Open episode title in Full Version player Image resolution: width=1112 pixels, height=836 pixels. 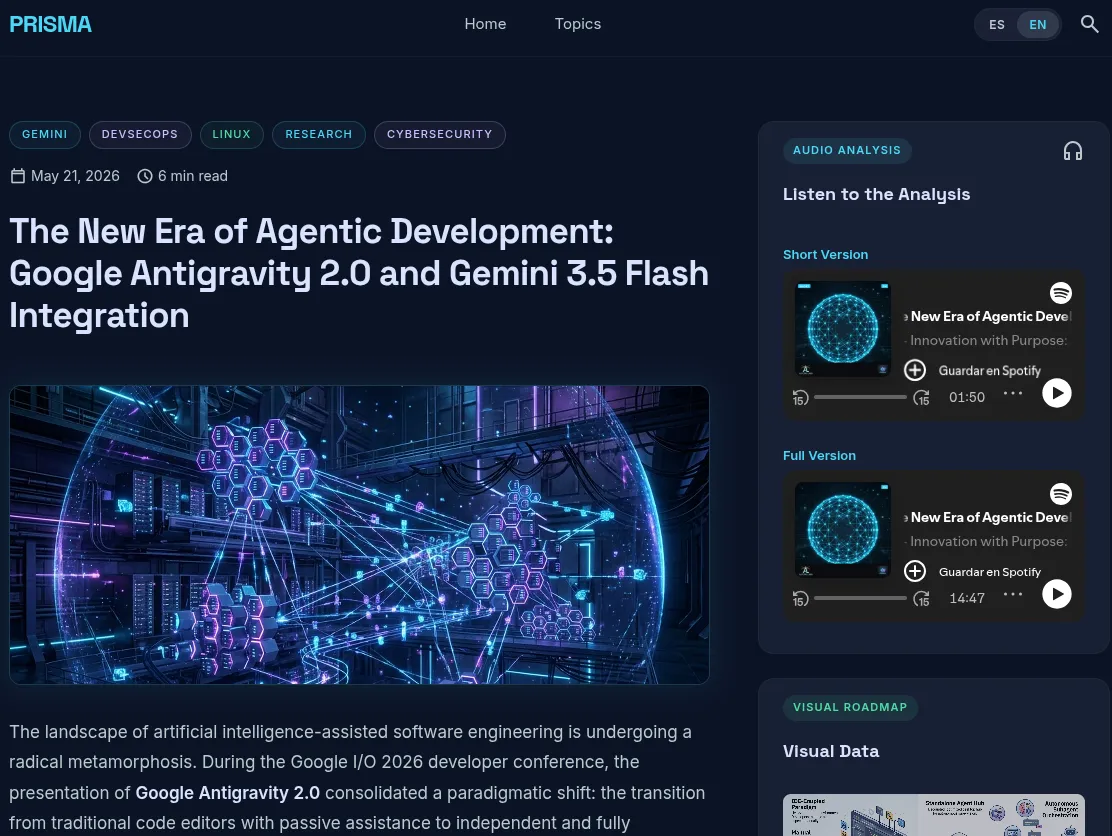(x=988, y=518)
